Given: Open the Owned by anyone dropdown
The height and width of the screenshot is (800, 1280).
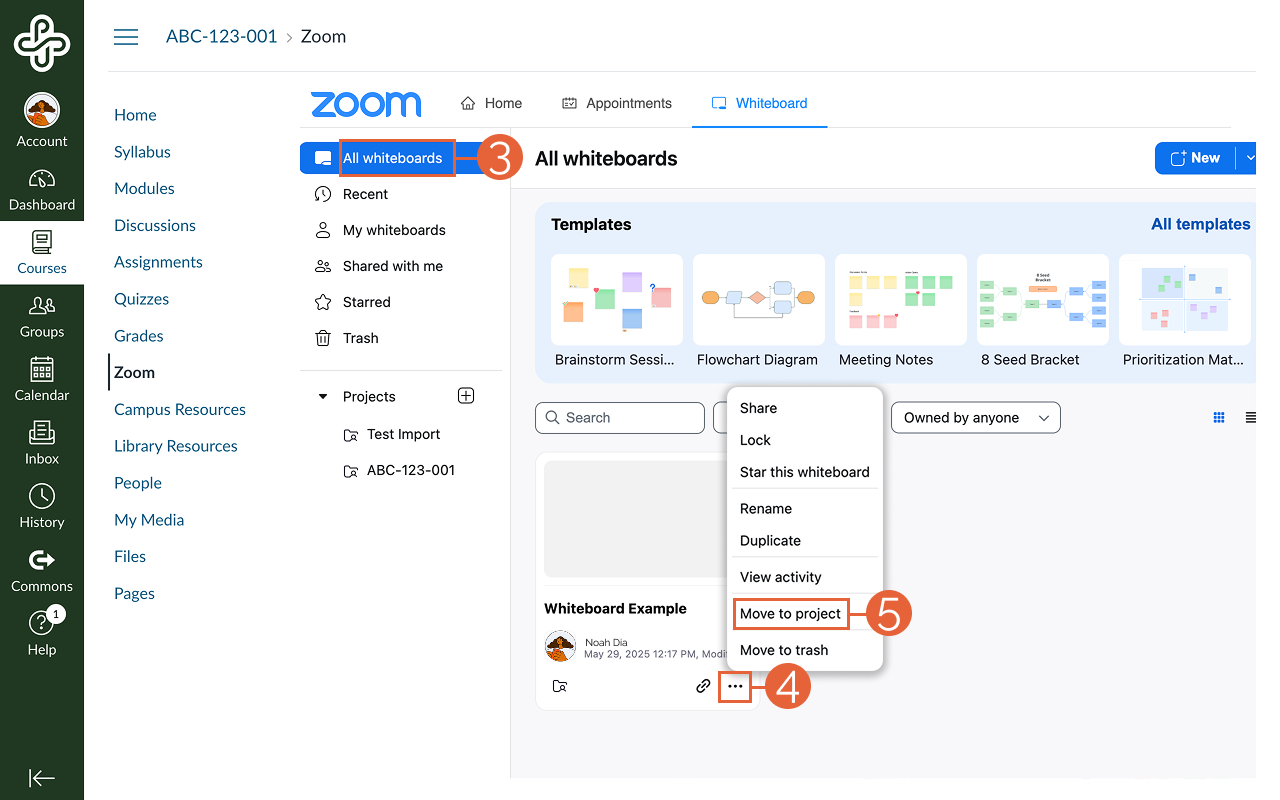Looking at the screenshot, I should [976, 418].
